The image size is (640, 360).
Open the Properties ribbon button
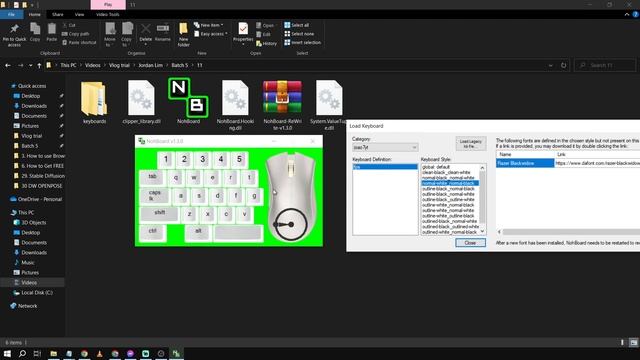[243, 33]
